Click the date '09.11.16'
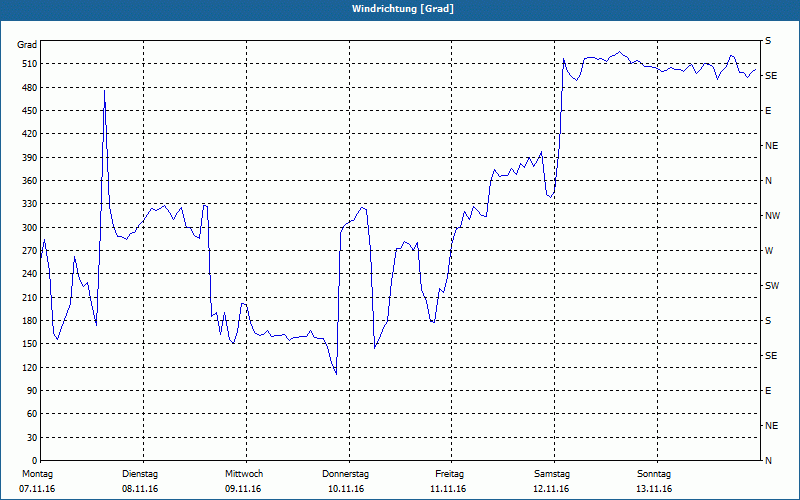 [x=243, y=489]
